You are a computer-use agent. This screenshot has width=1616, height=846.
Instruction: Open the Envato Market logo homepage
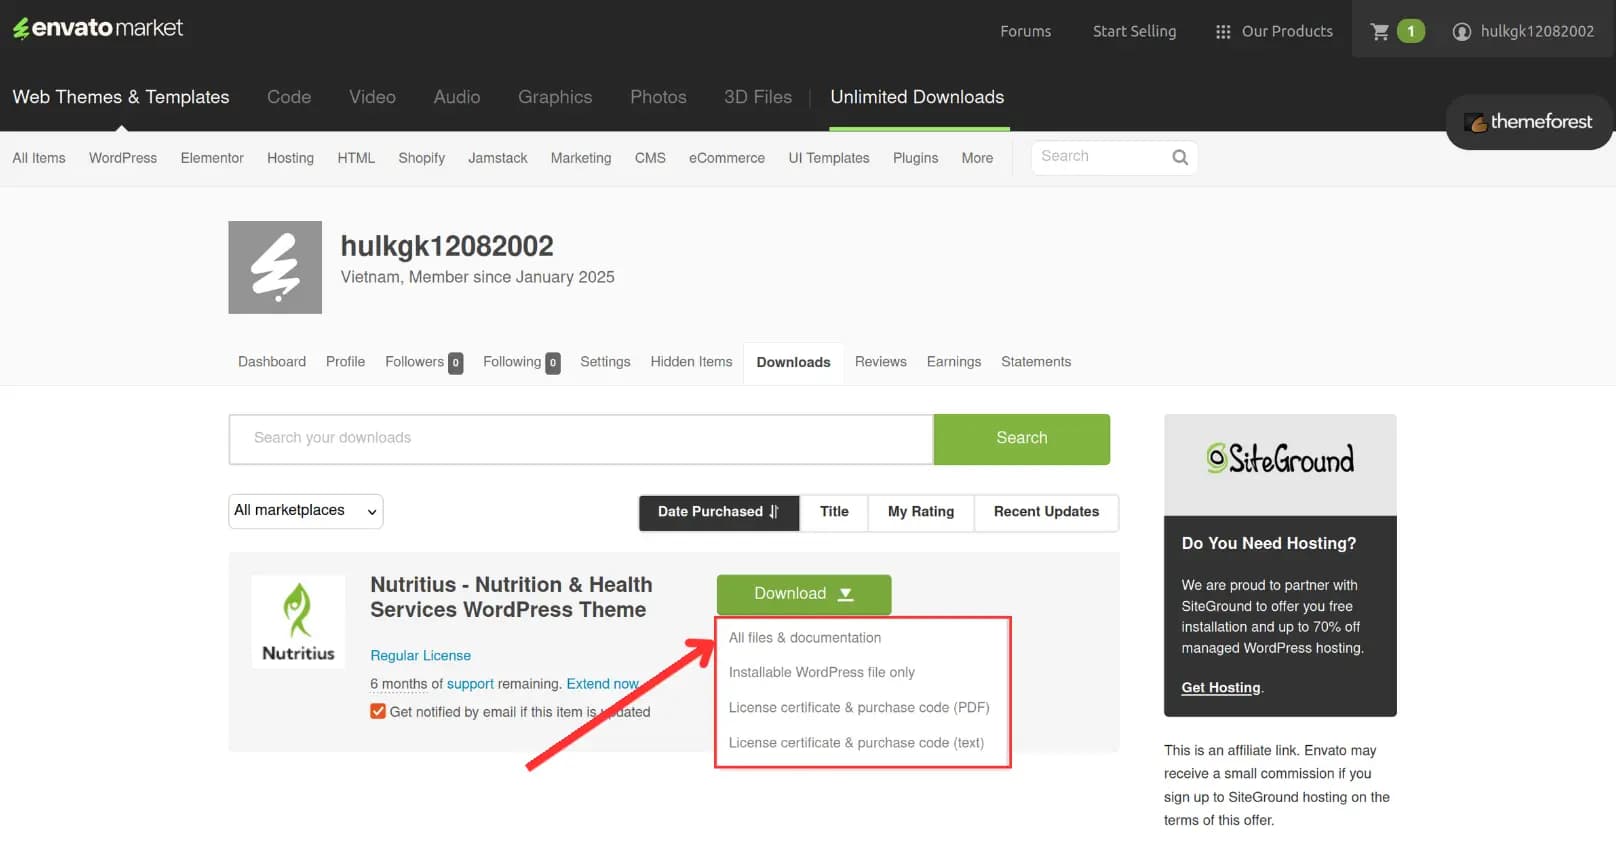(98, 28)
